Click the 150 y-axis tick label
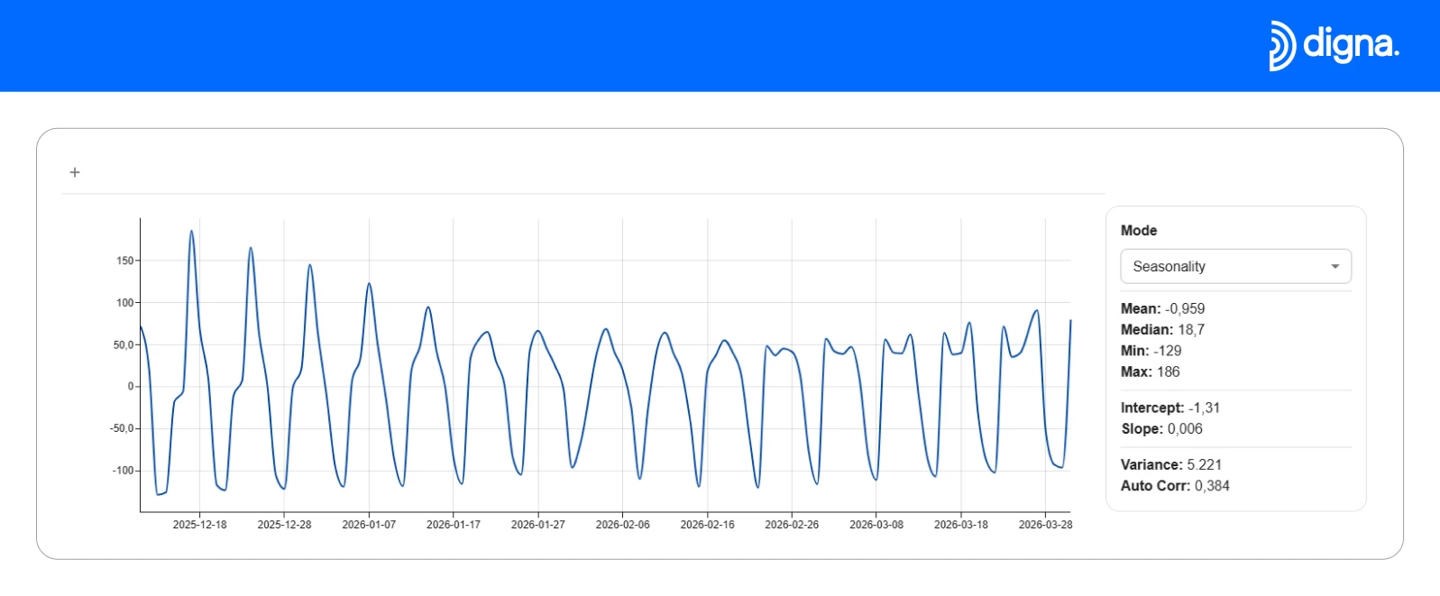This screenshot has width=1440, height=596. click(x=125, y=260)
